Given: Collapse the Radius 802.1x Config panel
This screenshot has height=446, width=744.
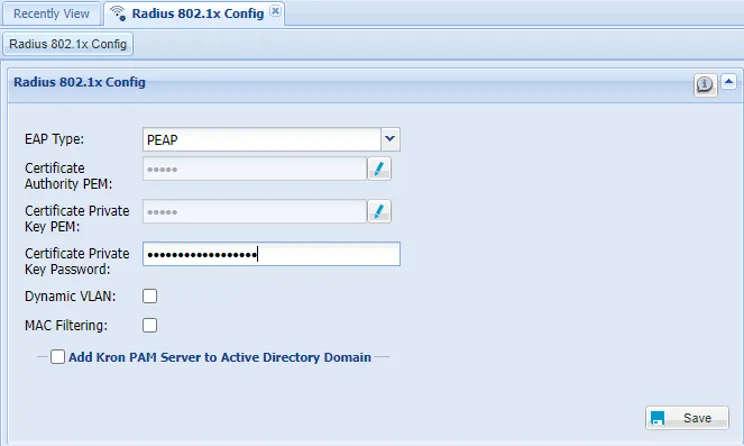Looking at the screenshot, I should click(x=729, y=82).
